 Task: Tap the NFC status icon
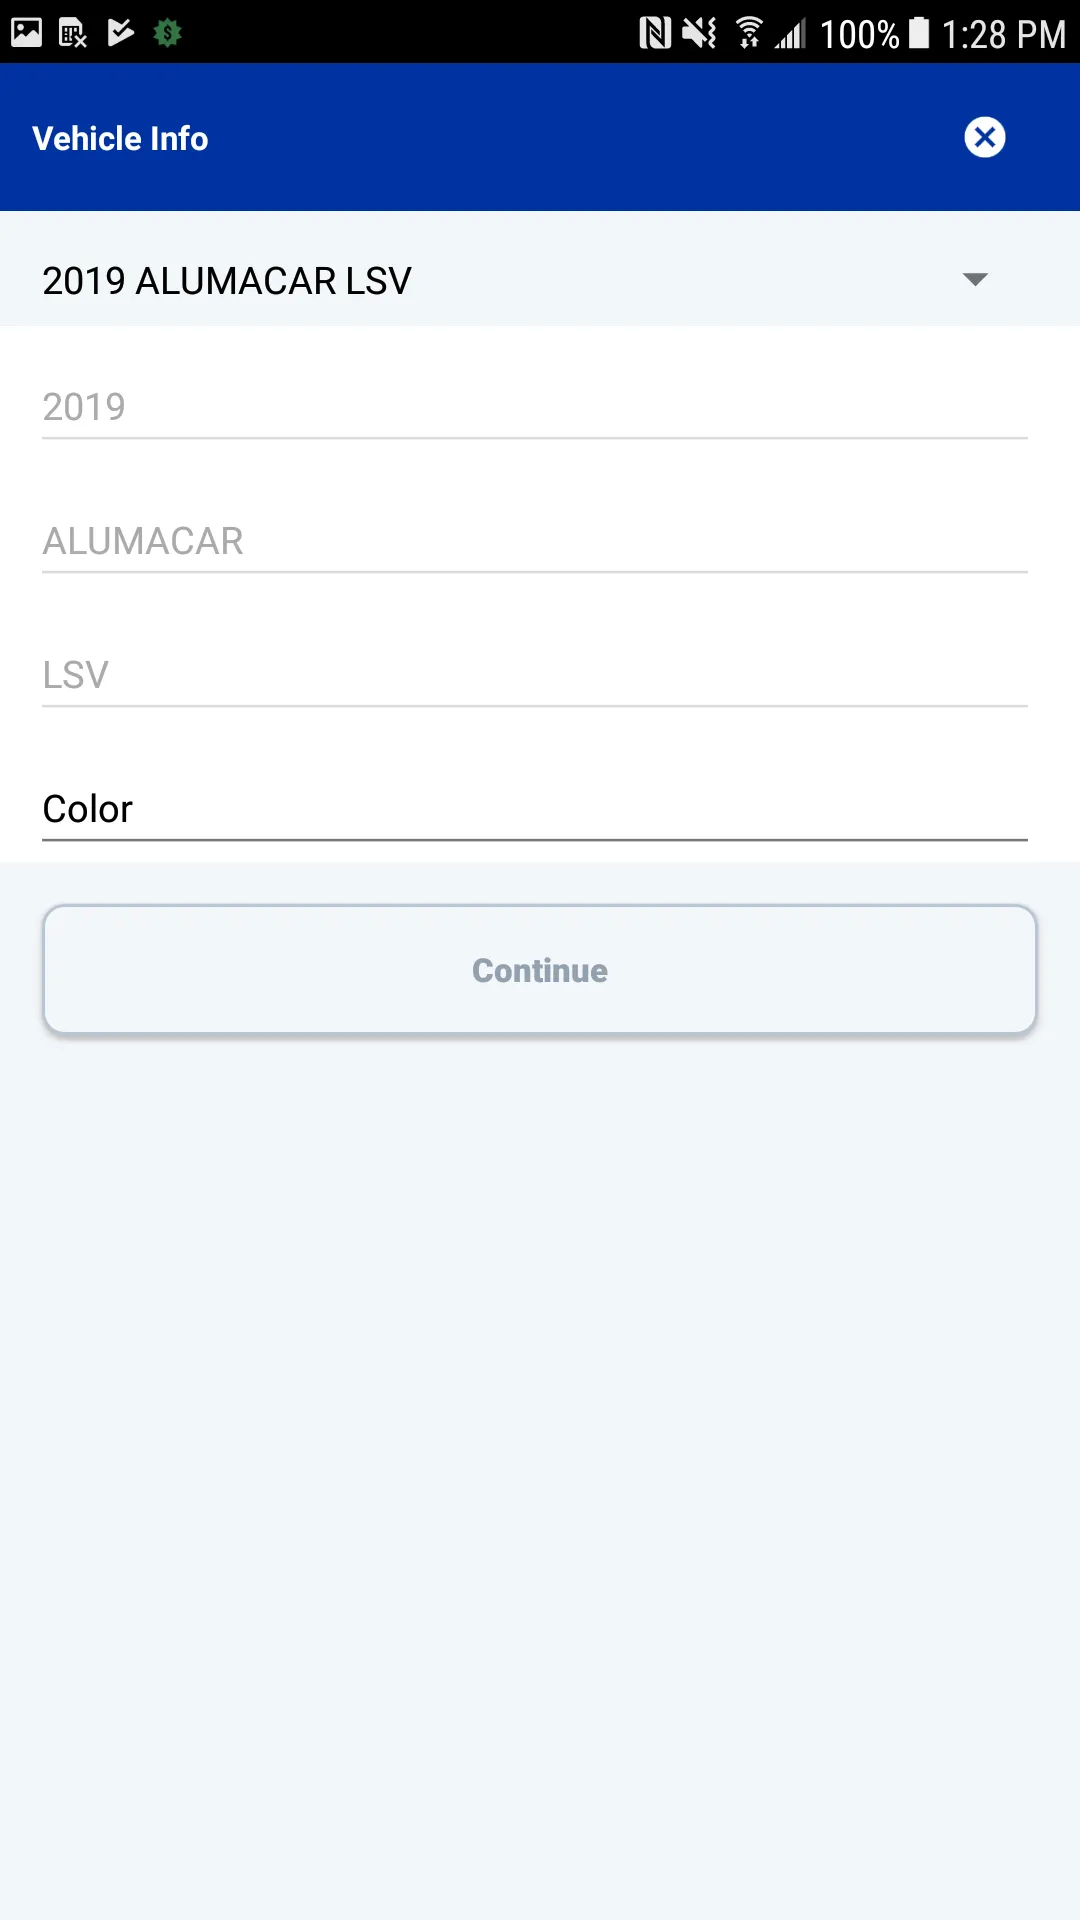[653, 32]
